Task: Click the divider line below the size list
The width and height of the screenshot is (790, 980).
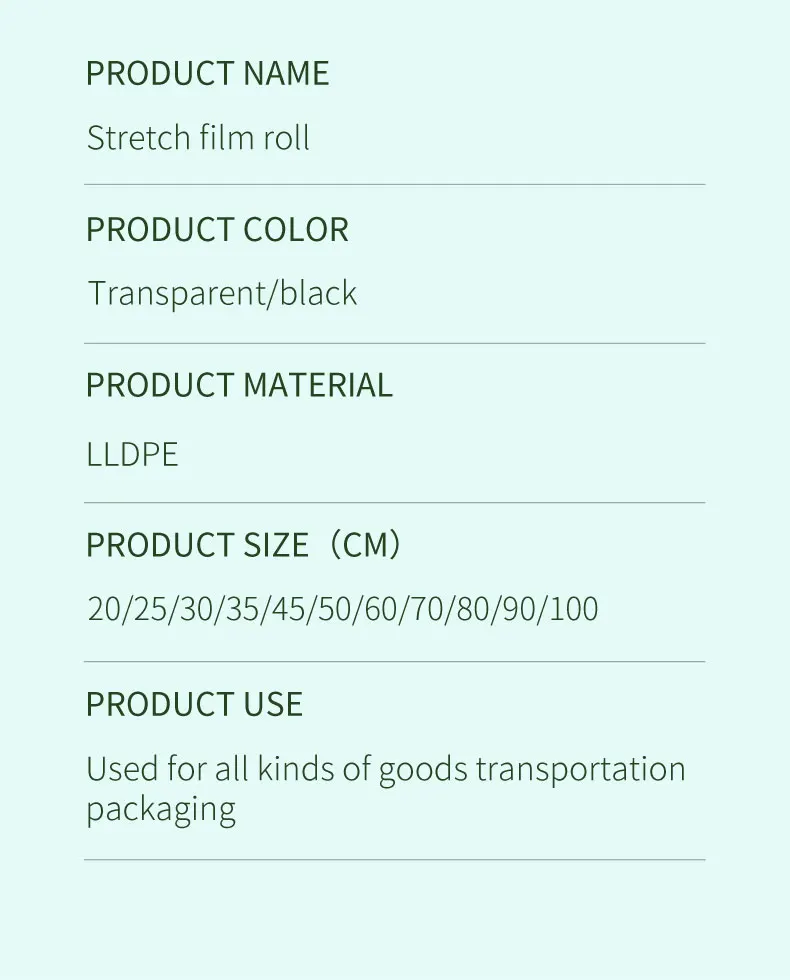Action: (394, 661)
